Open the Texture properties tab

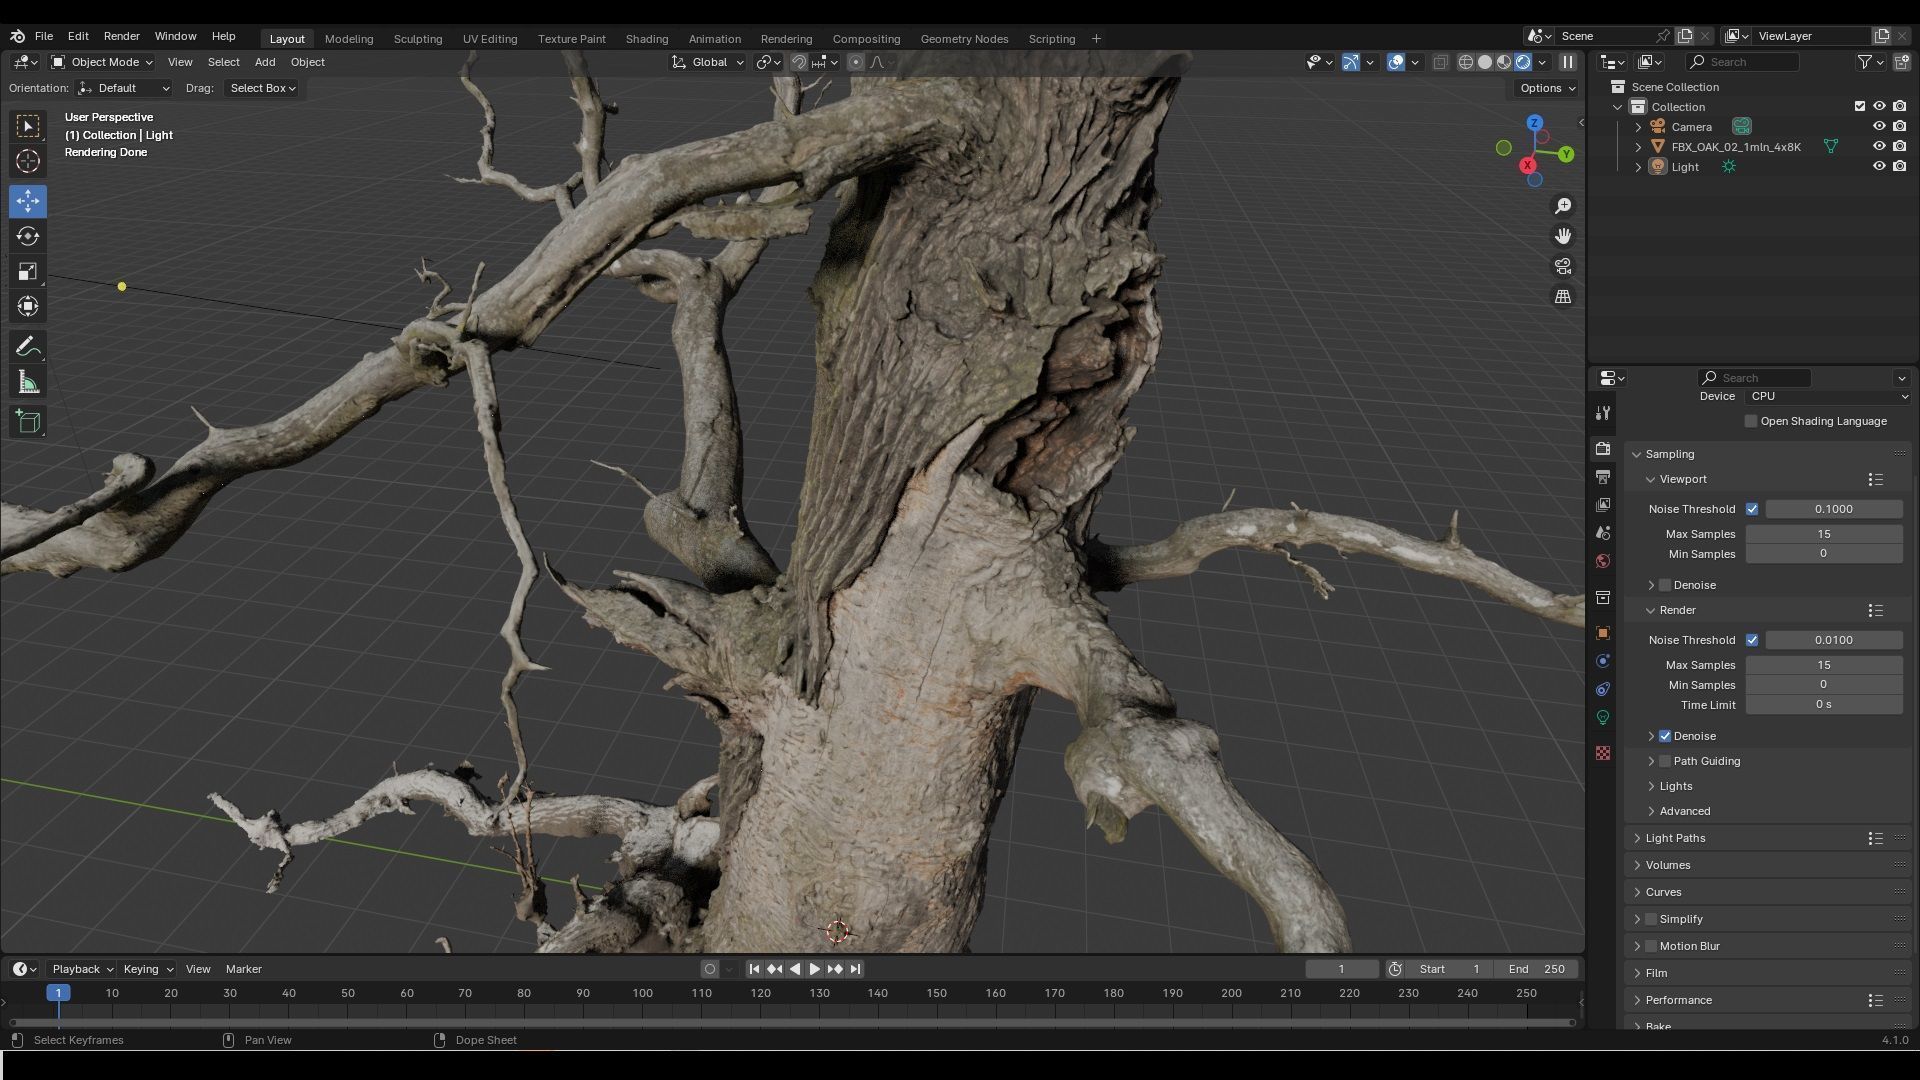pyautogui.click(x=1603, y=753)
